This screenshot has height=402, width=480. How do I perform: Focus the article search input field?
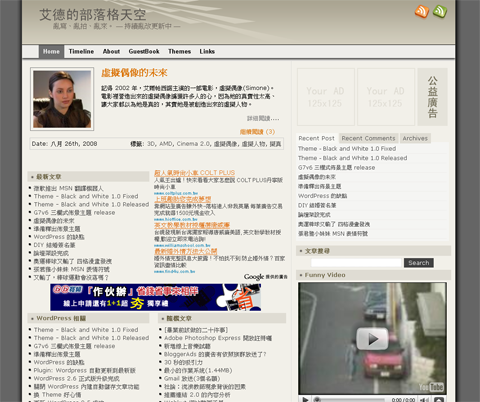[356, 263]
